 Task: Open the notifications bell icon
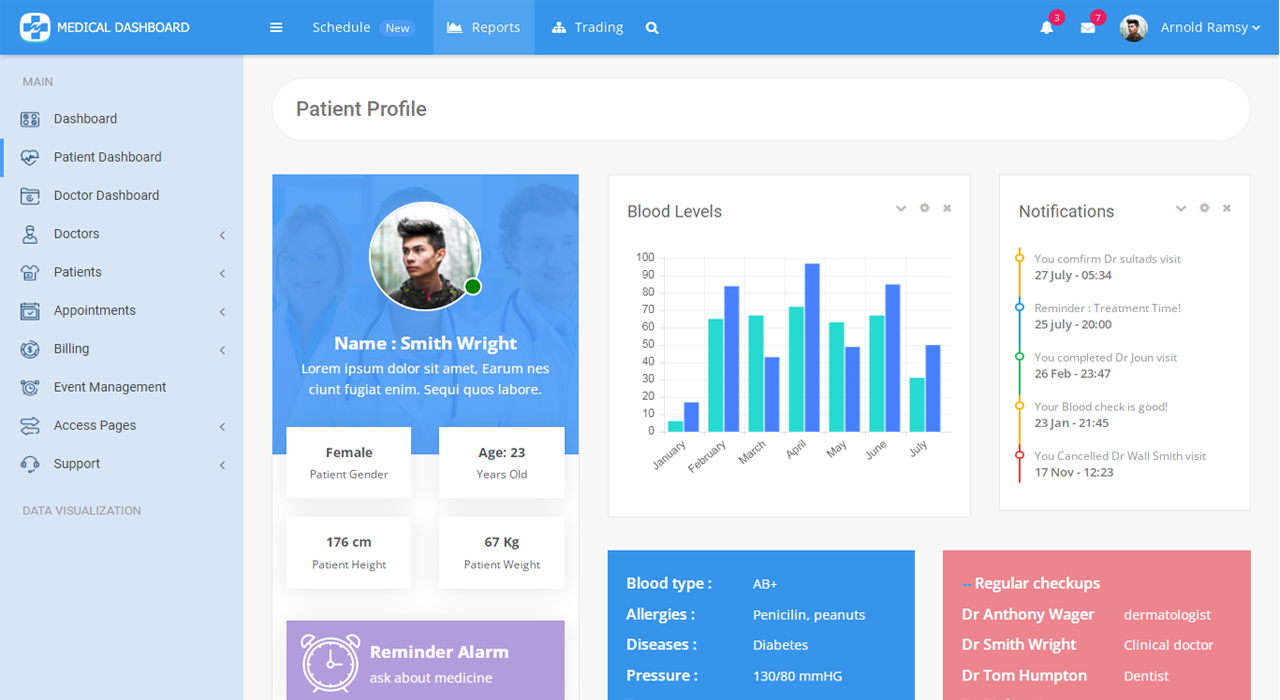click(1046, 28)
